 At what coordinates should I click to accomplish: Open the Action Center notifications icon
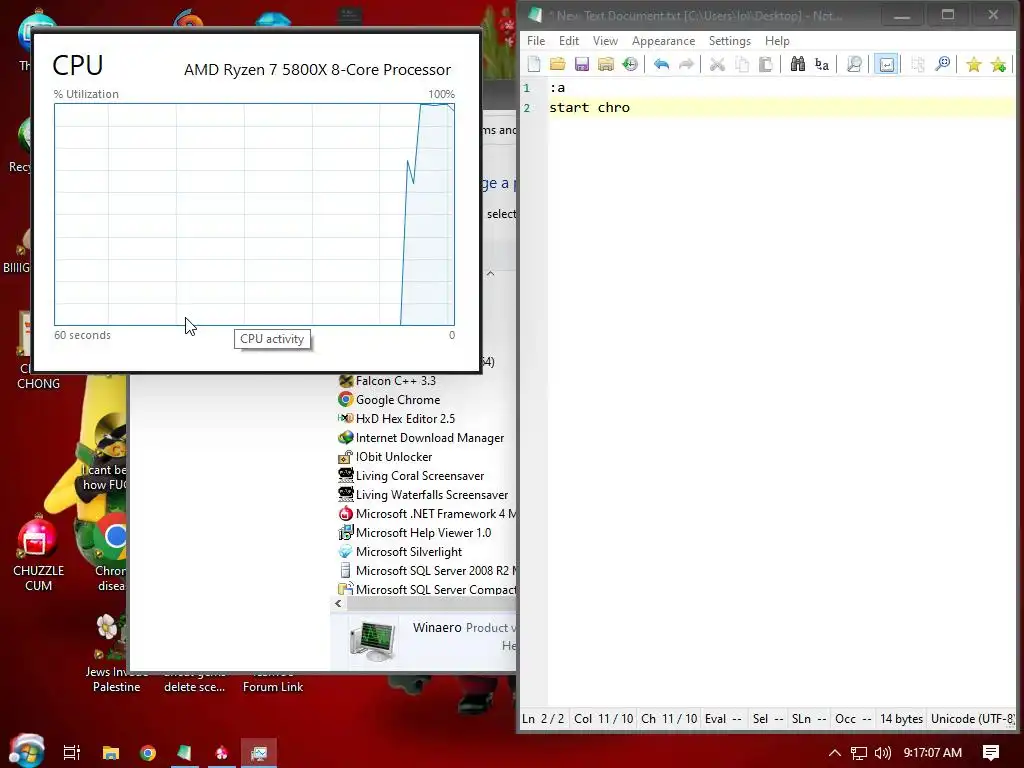pyautogui.click(x=991, y=753)
